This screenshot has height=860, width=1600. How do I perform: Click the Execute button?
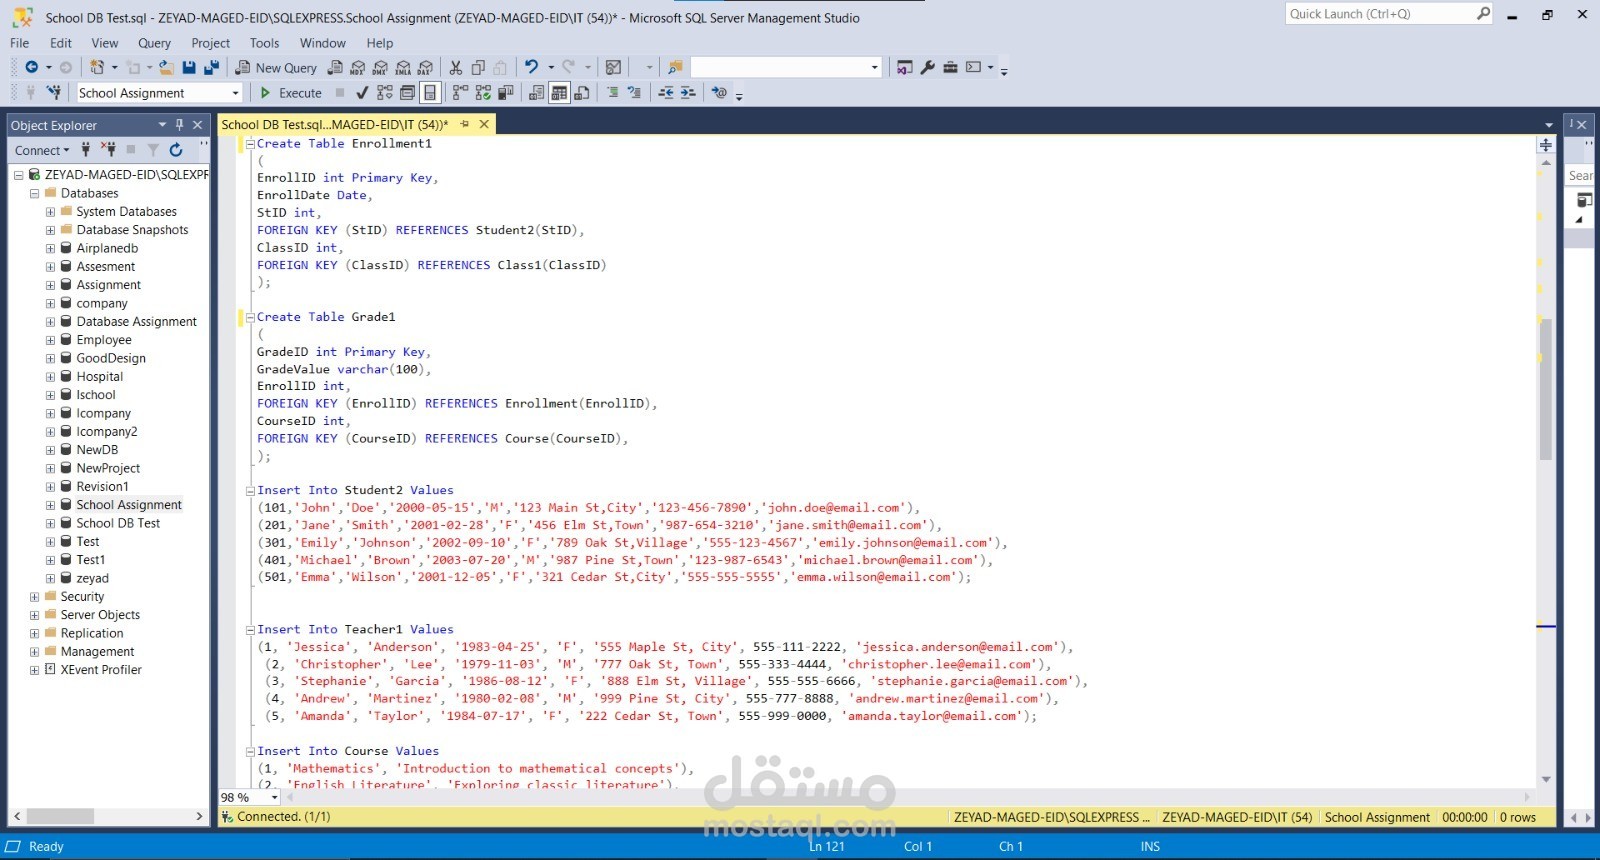coord(291,93)
